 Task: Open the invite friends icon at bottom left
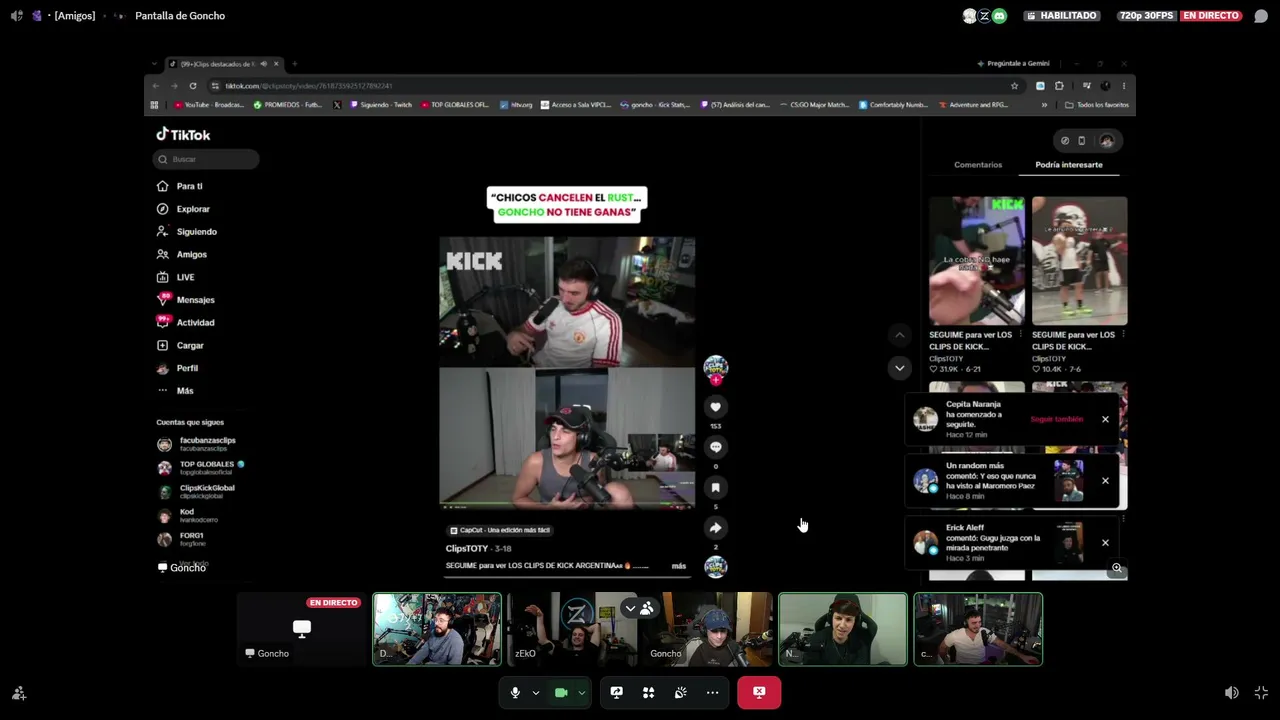pyautogui.click(x=18, y=692)
